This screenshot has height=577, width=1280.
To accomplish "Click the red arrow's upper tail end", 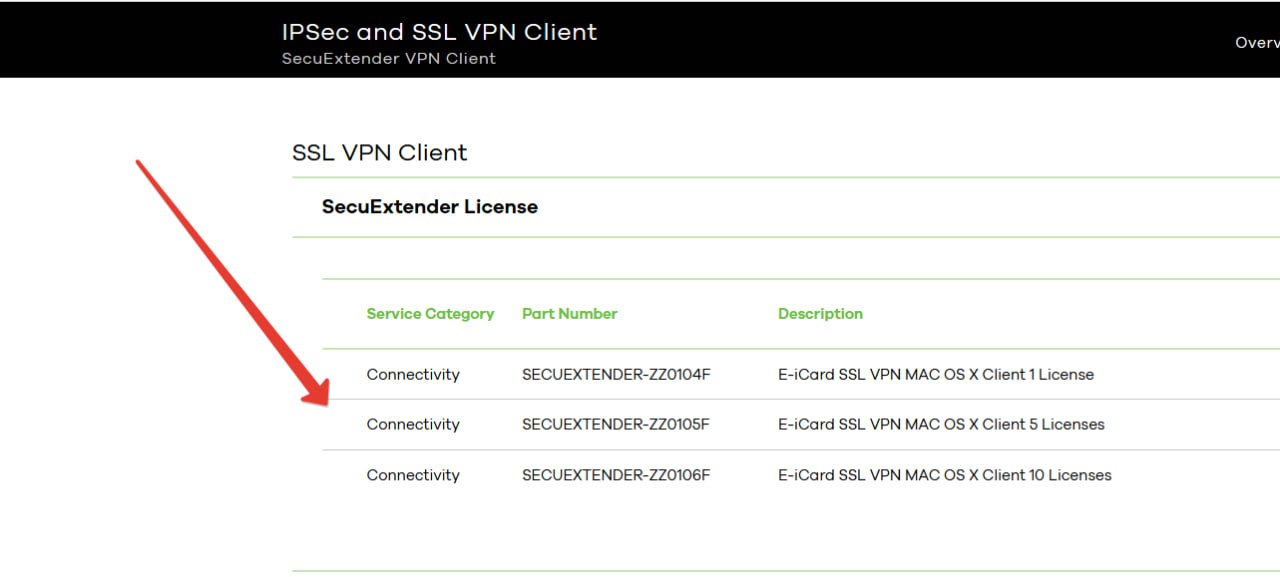I will click(x=140, y=163).
